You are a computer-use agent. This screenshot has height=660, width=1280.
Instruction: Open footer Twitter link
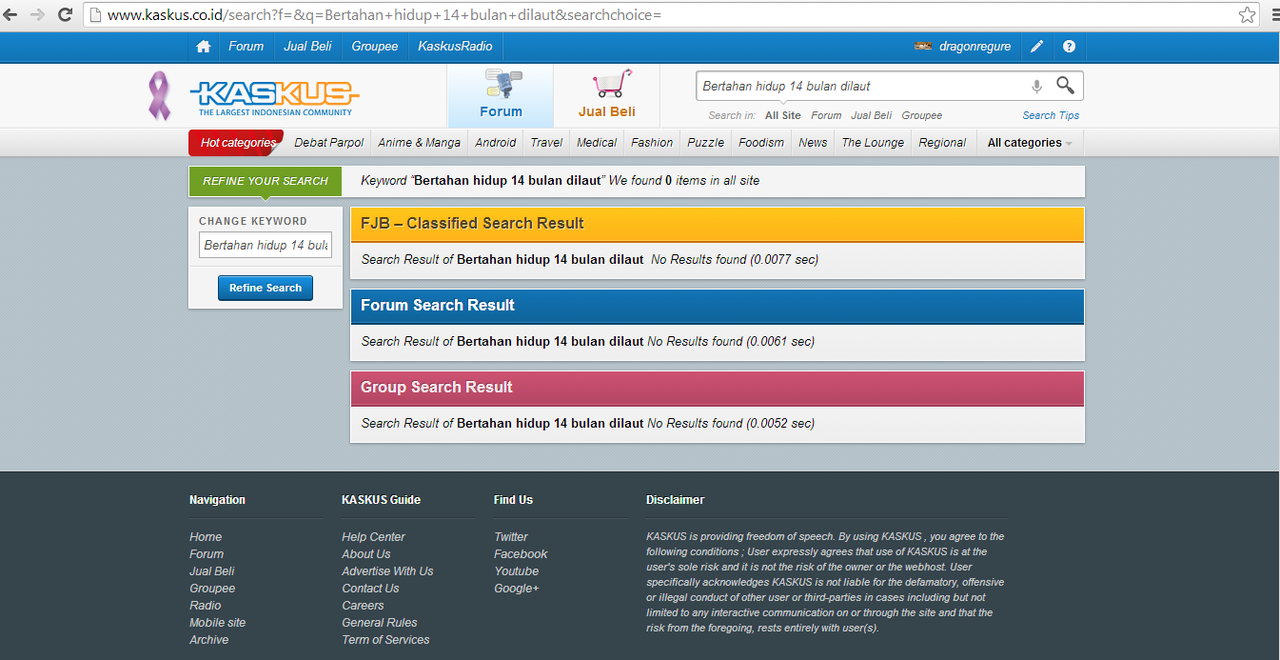[511, 537]
